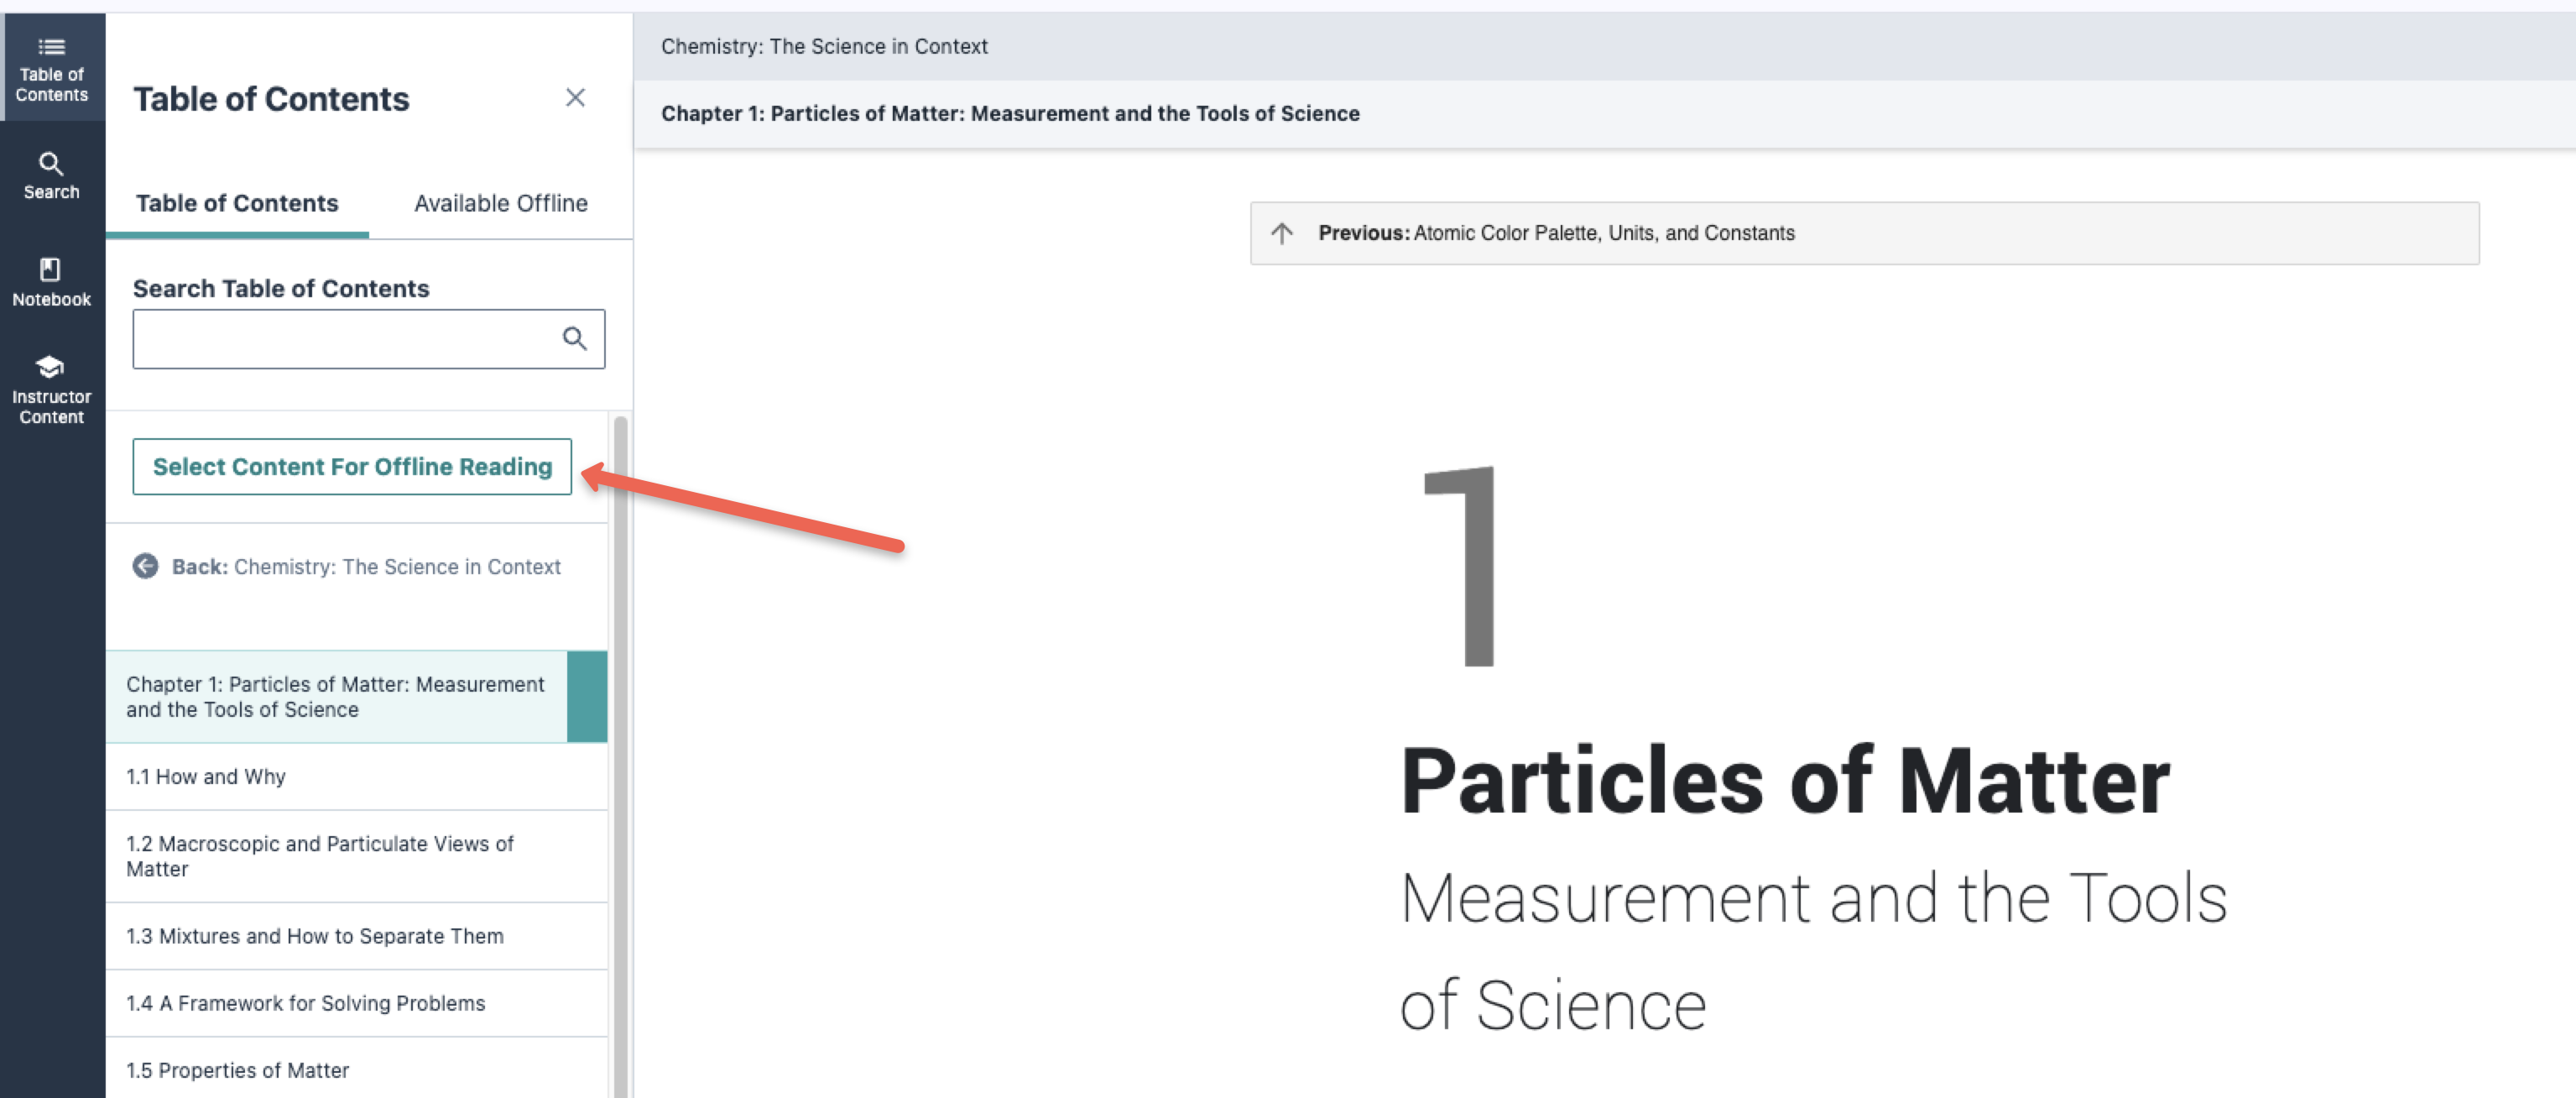The width and height of the screenshot is (2576, 1098).
Task: Open the Notebook sidebar icon
Action: pos(51,282)
